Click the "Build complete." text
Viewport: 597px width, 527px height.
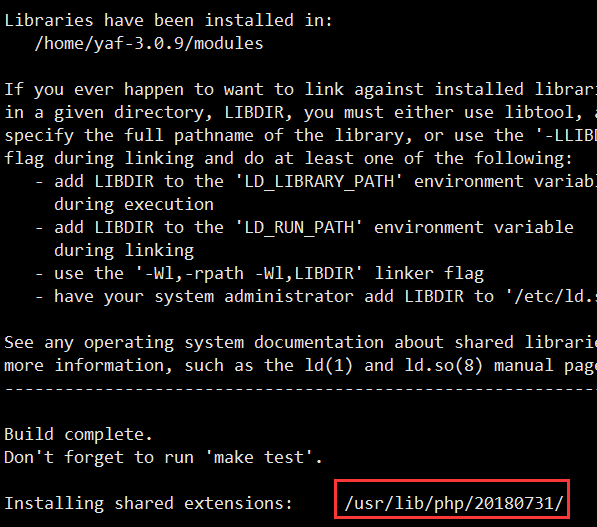(78, 435)
